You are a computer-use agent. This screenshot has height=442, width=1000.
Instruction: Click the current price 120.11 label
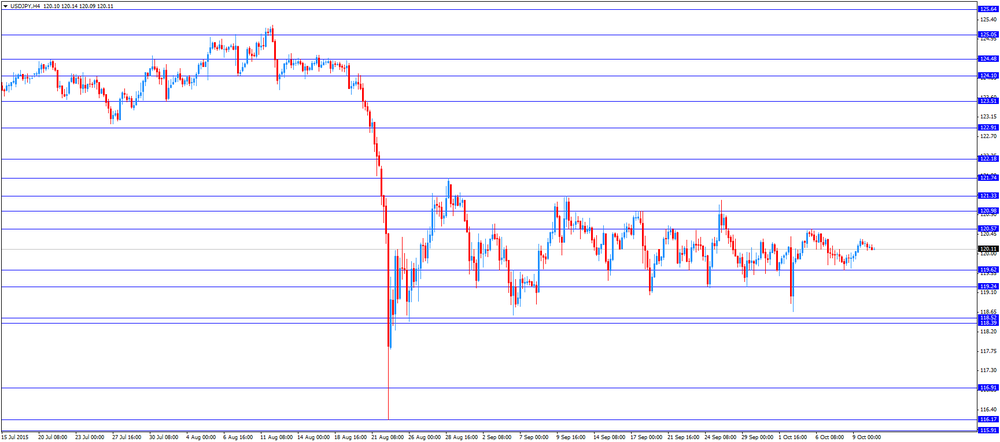click(x=988, y=249)
